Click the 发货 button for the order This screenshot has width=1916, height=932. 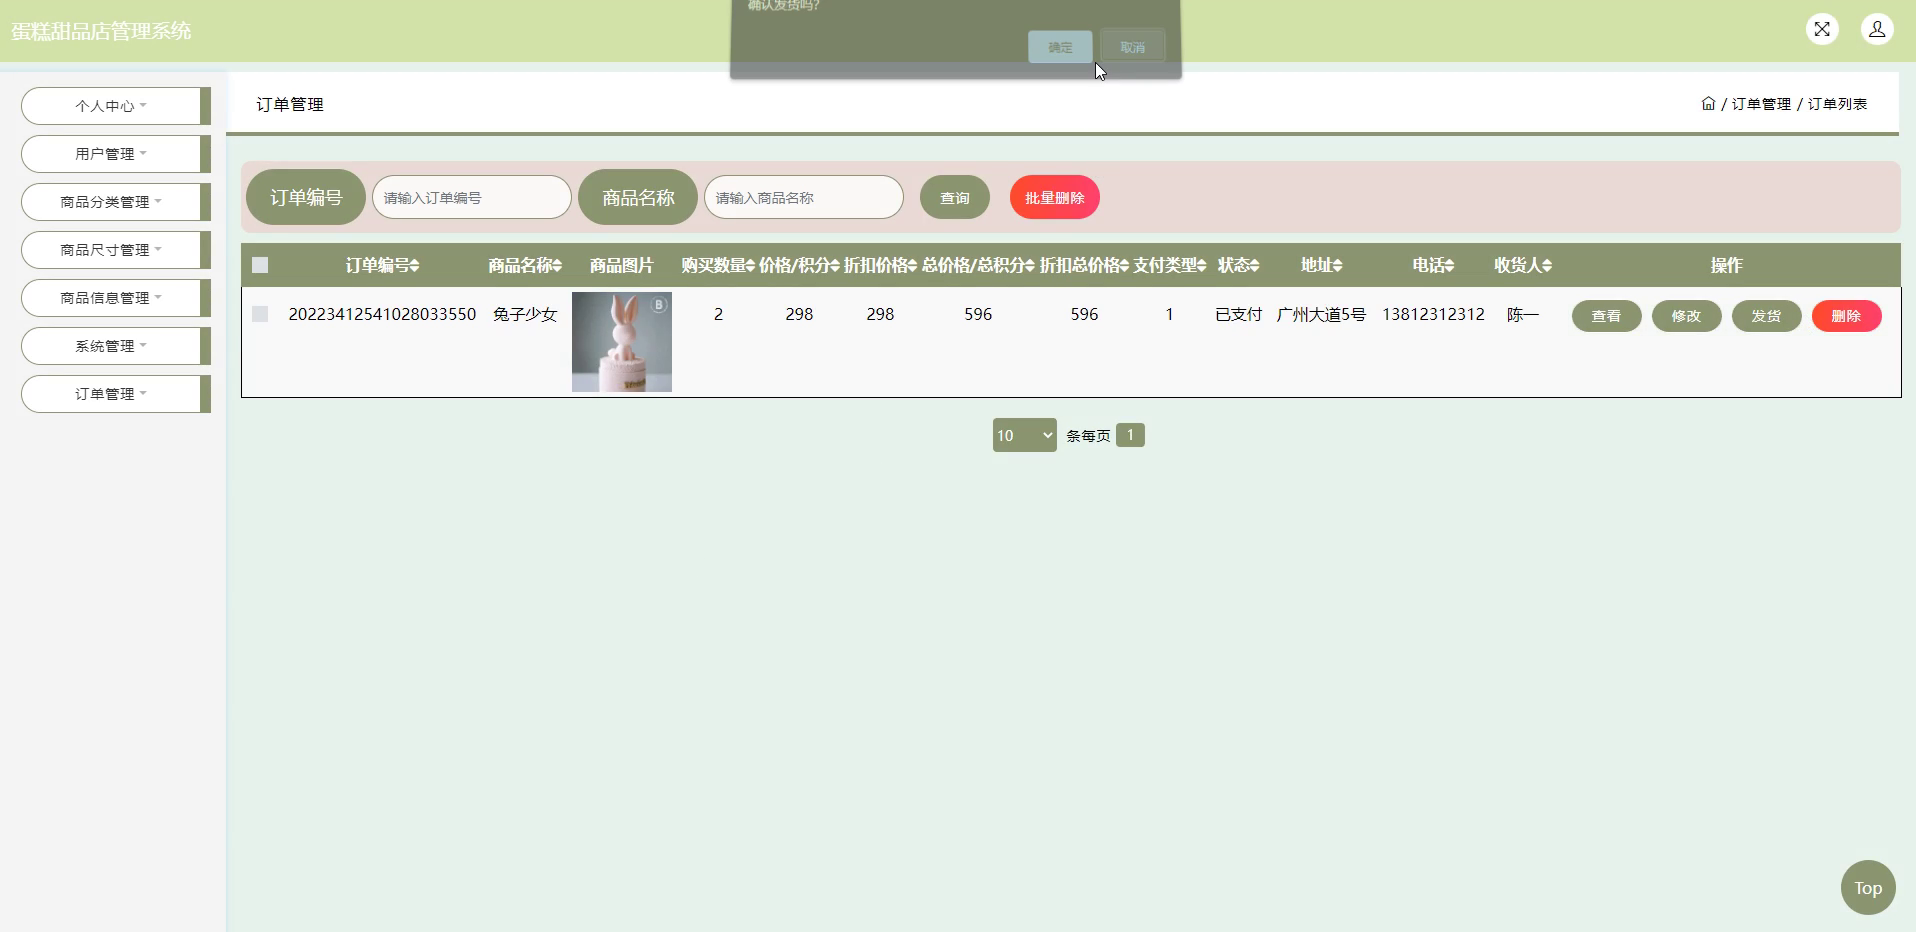click(x=1765, y=315)
